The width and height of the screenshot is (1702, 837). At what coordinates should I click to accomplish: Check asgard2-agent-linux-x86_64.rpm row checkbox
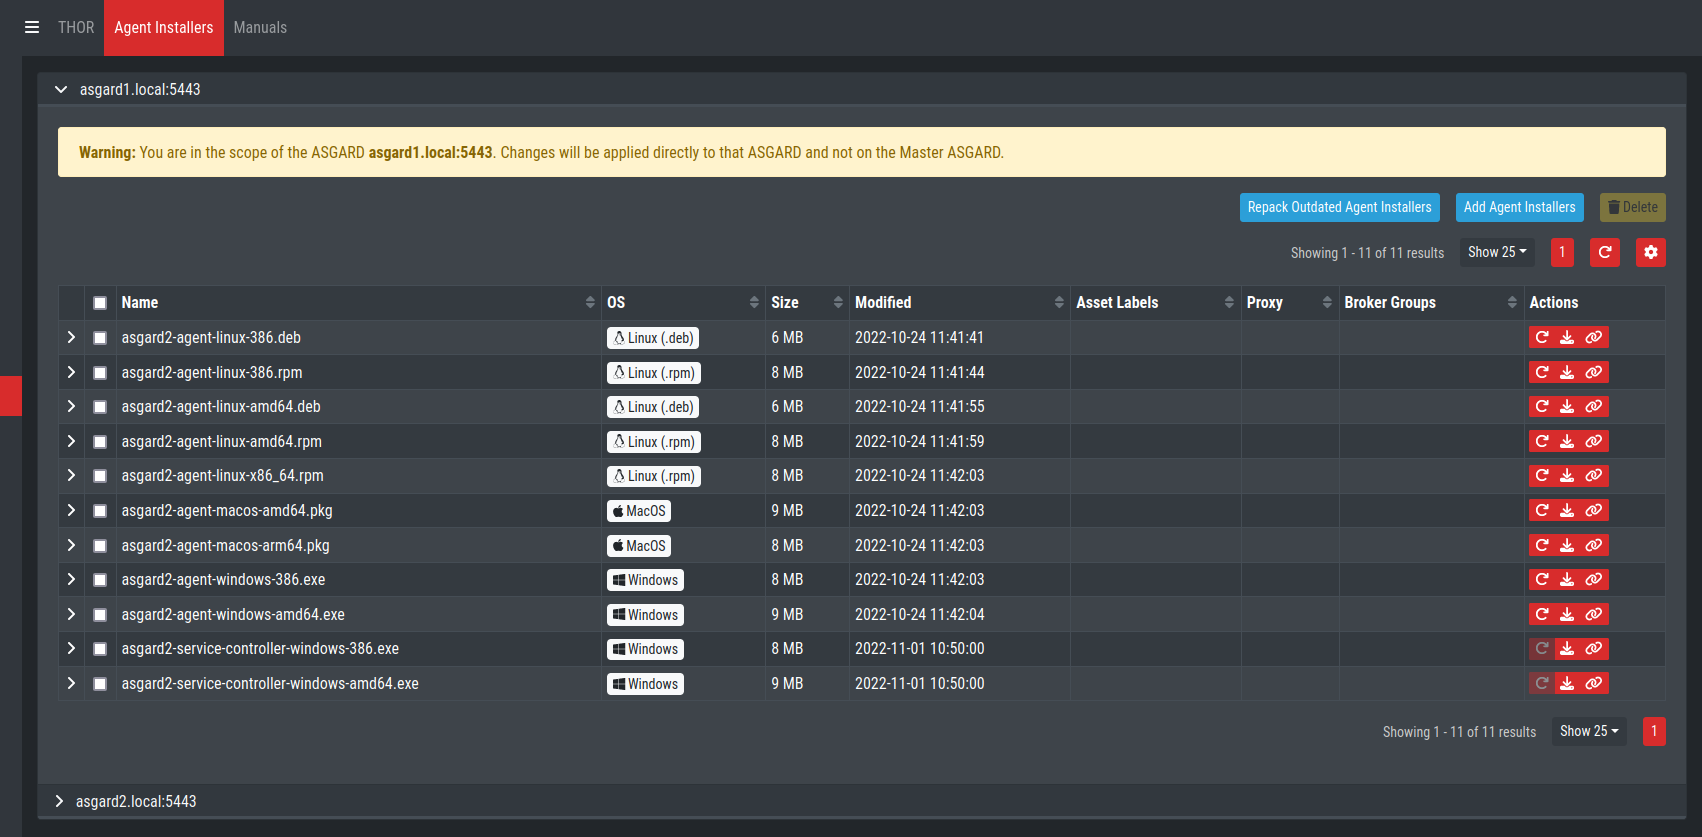point(100,476)
